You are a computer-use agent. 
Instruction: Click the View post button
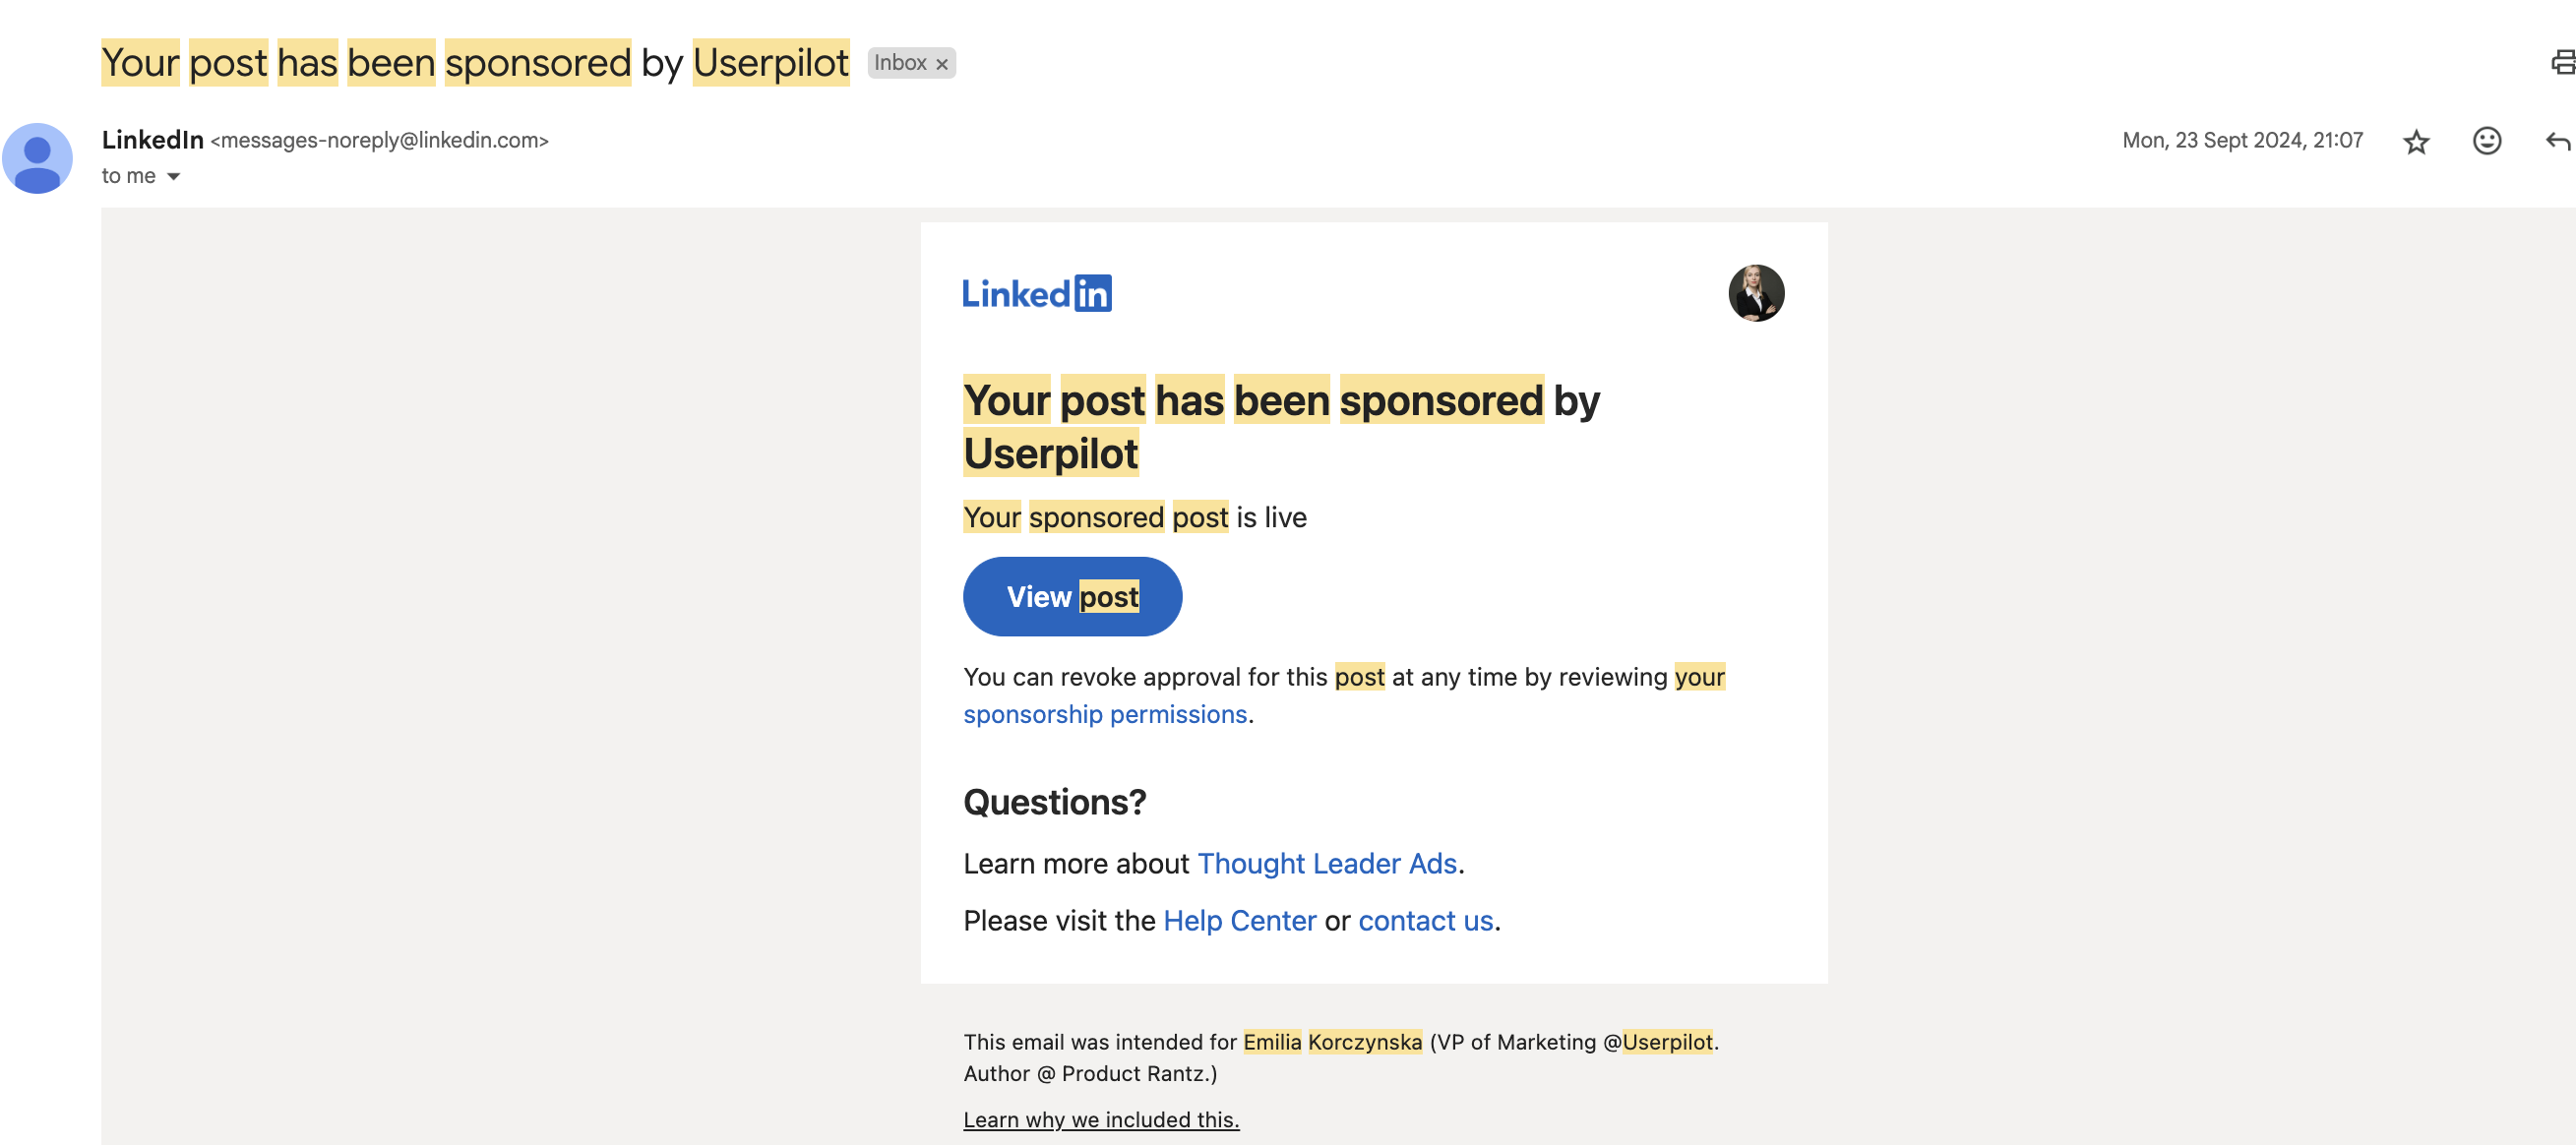click(x=1072, y=596)
